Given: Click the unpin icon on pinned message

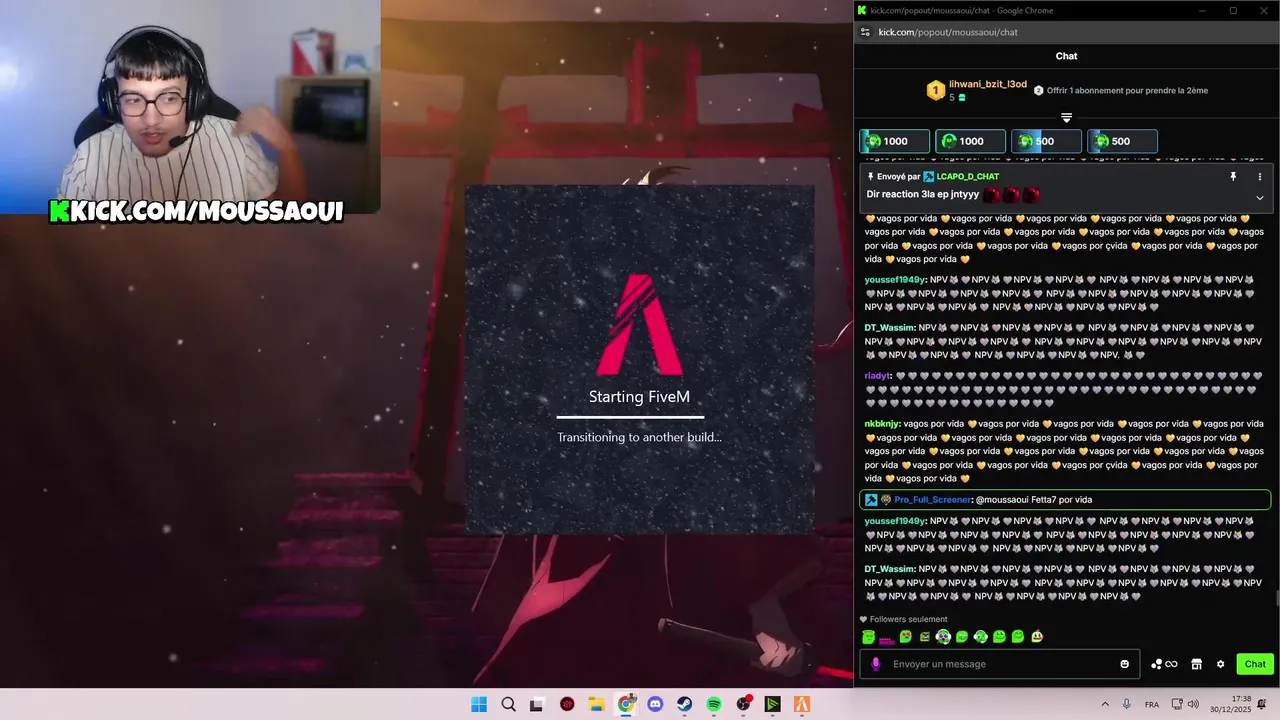Looking at the screenshot, I should [x=1233, y=176].
